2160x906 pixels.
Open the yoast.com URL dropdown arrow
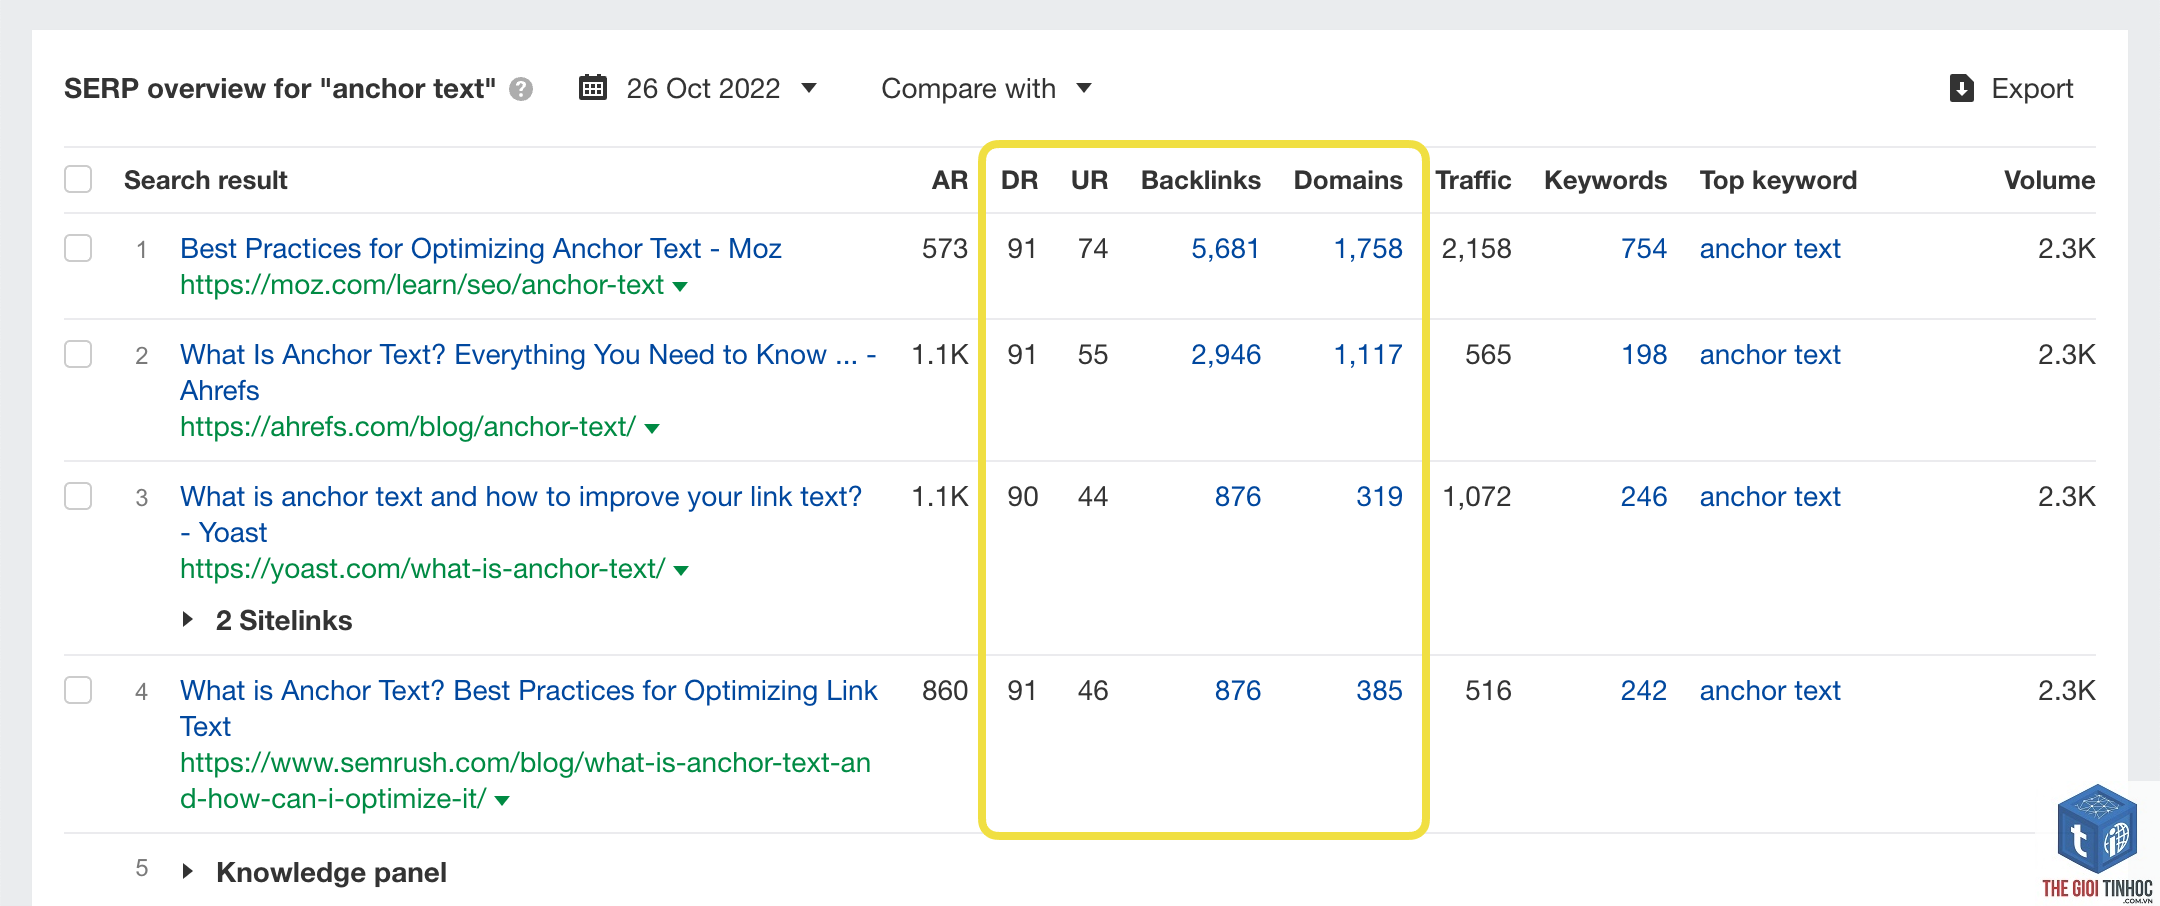(x=681, y=571)
